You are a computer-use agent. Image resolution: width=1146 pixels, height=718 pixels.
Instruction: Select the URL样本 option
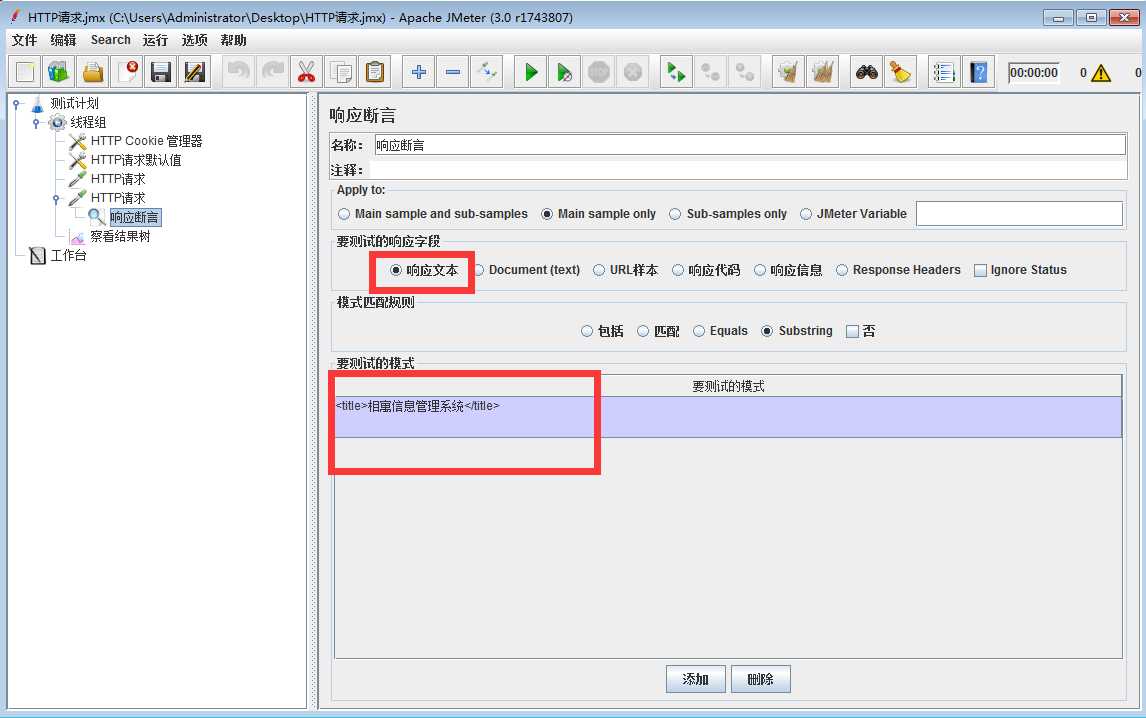[x=626, y=270]
